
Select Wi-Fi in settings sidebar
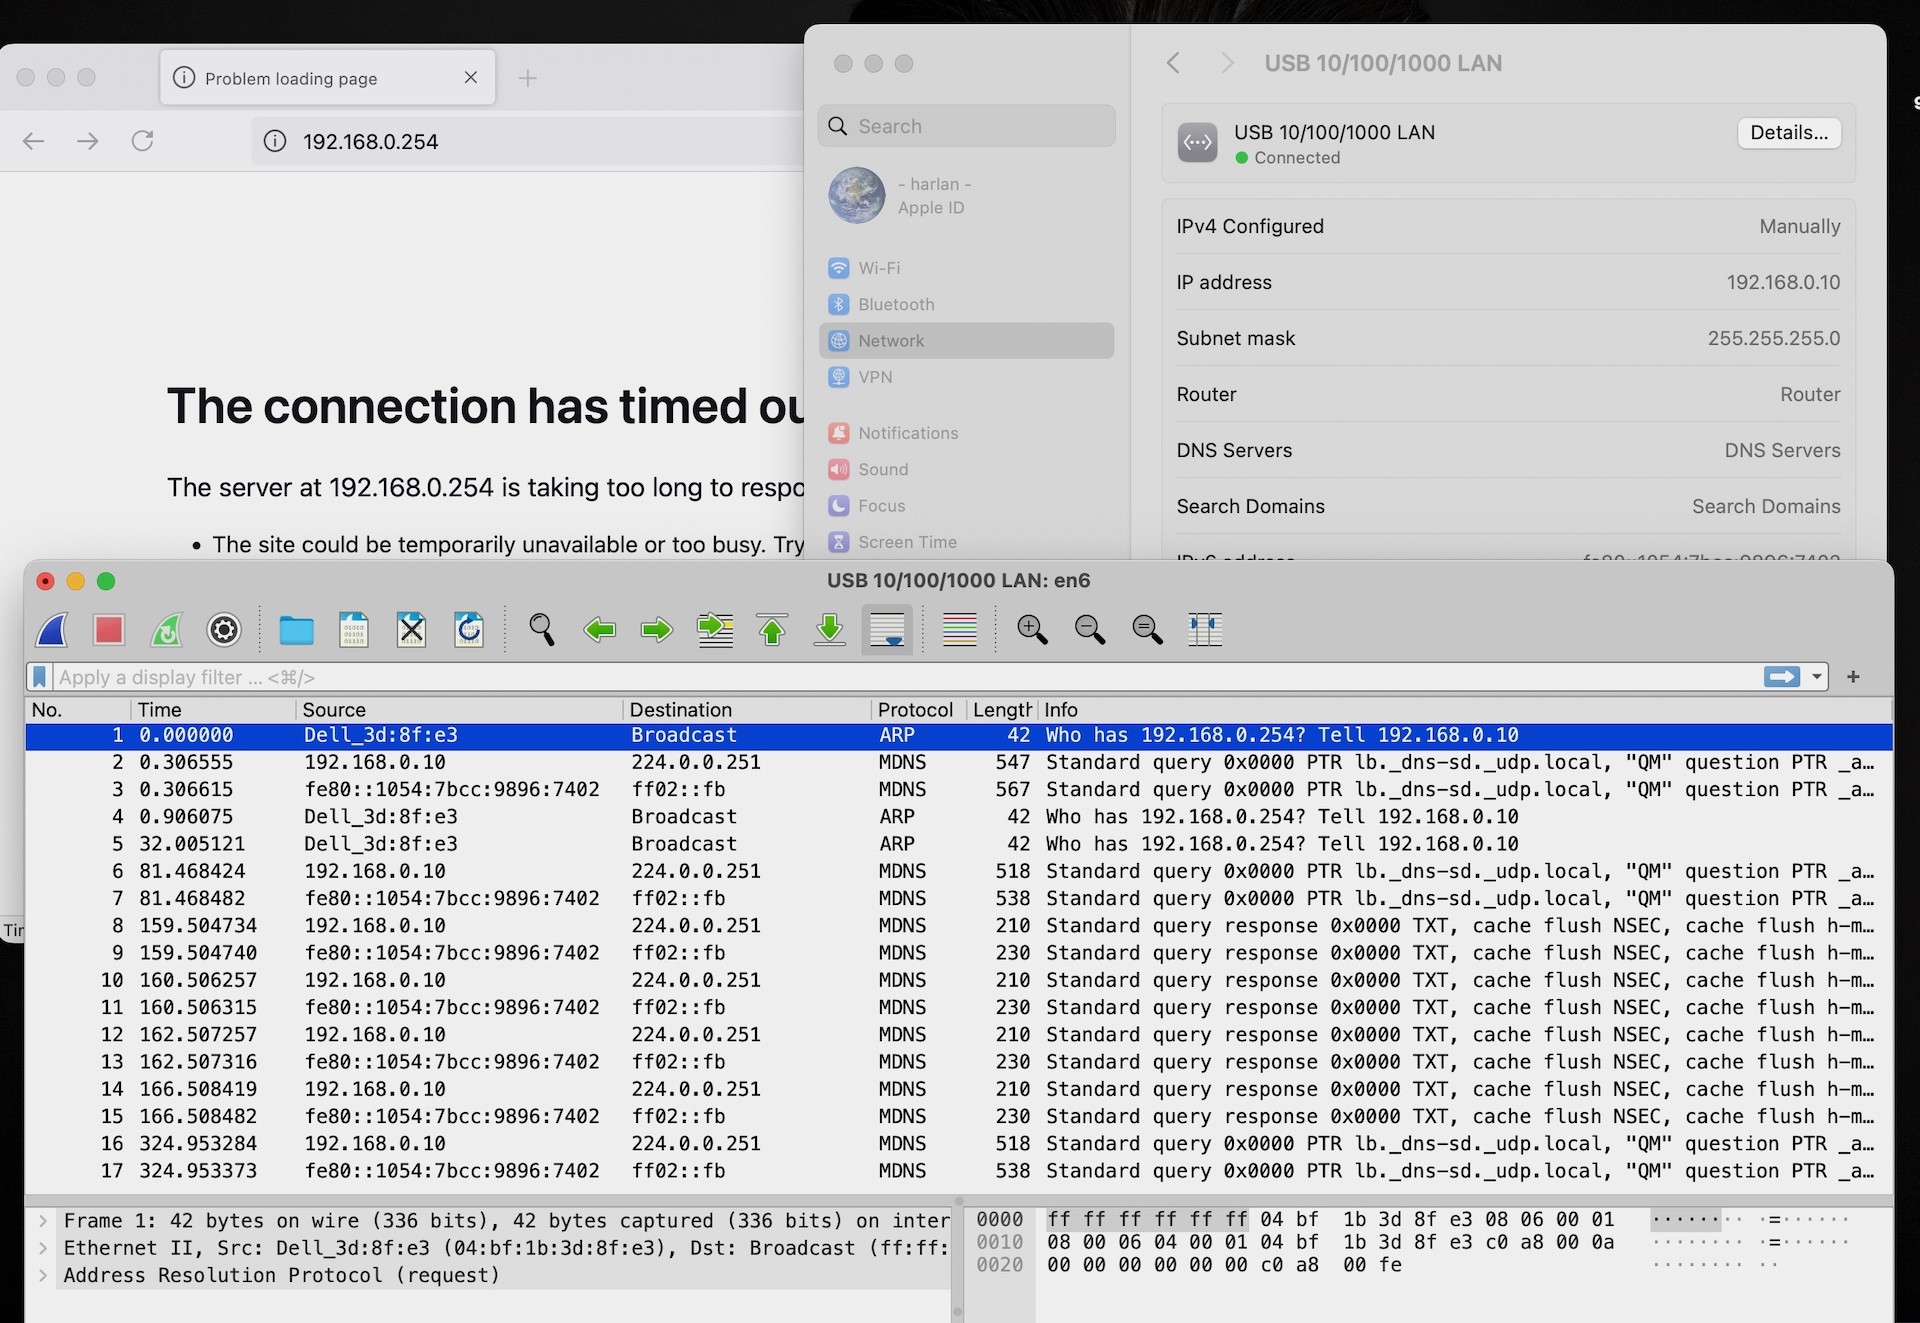point(879,268)
